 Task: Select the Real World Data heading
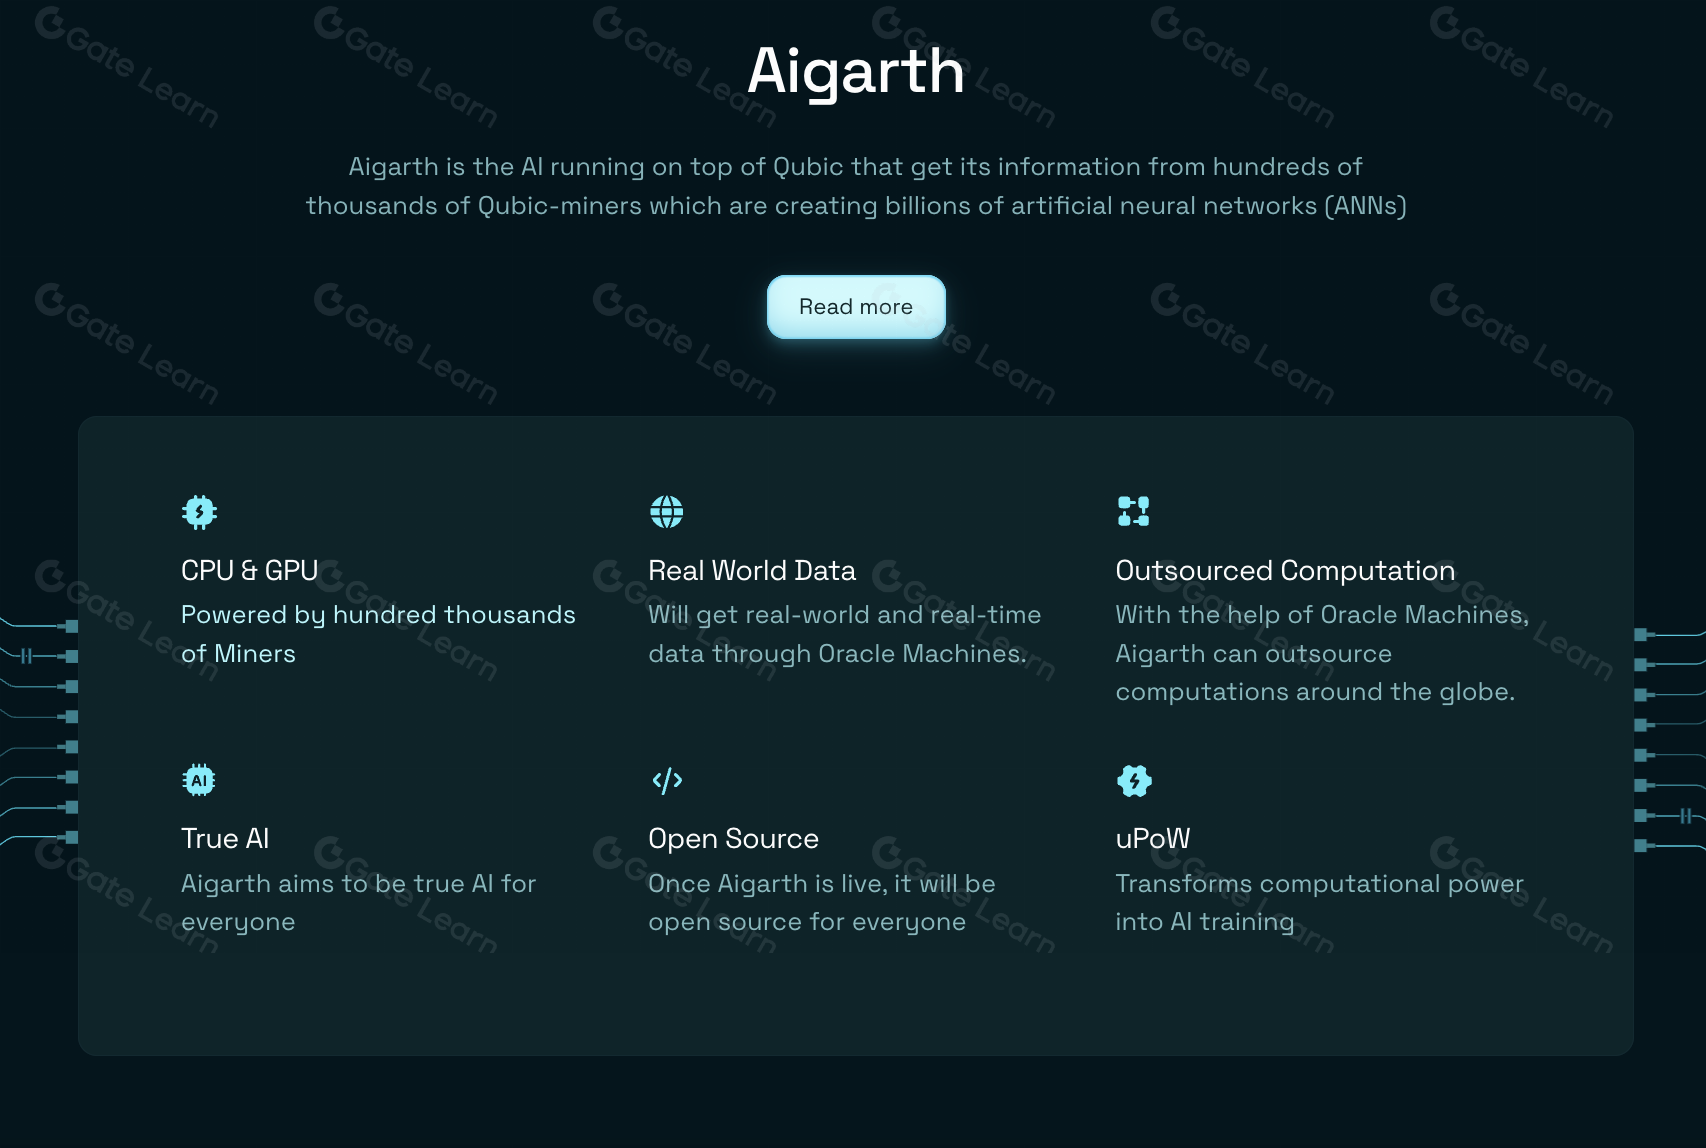pos(752,570)
